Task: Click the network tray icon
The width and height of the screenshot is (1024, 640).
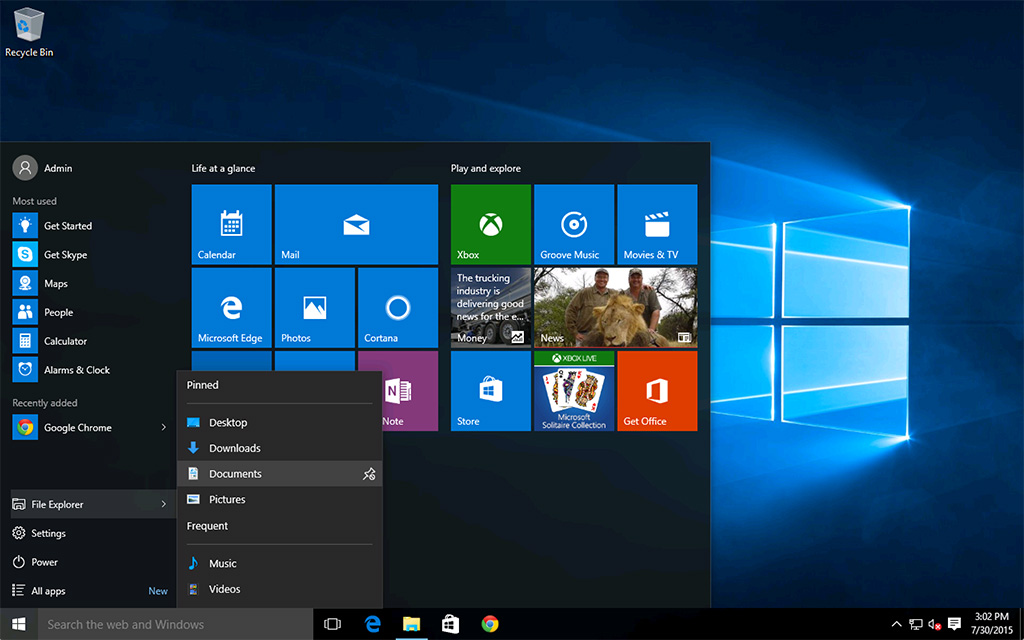Action: (x=916, y=624)
